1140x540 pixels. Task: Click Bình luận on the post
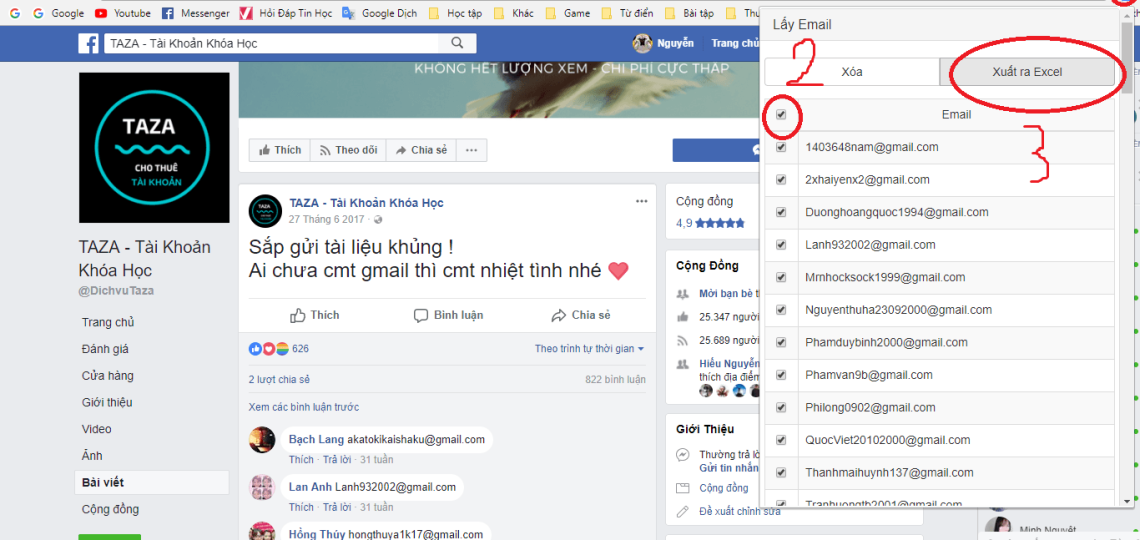(449, 315)
